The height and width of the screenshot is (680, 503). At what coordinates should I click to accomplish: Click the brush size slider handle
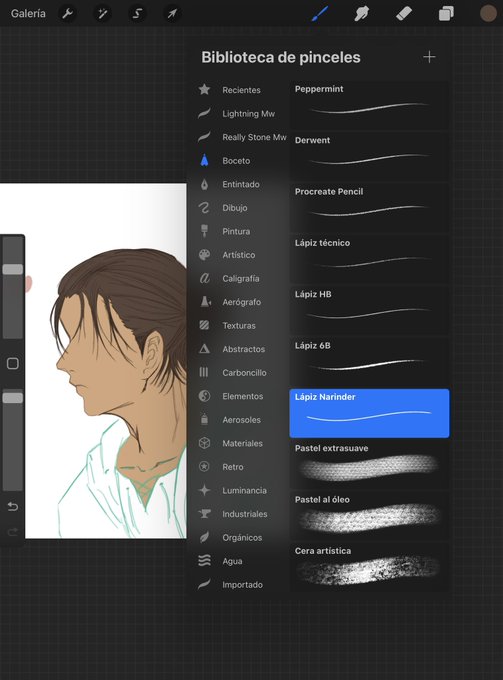13,269
